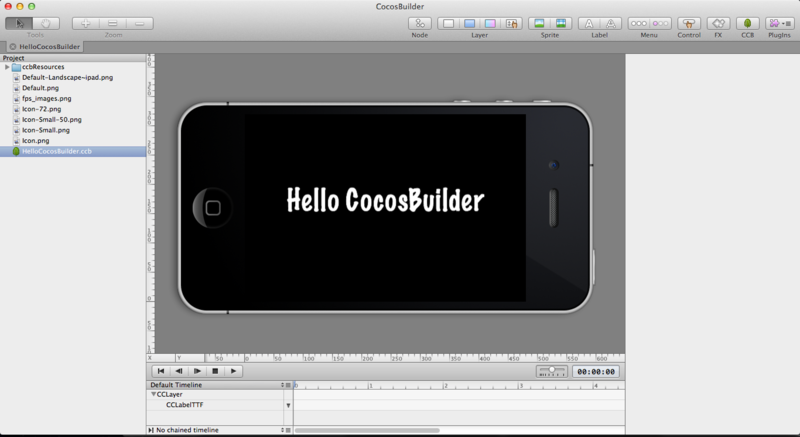Jump to timeline start
Screen dimensions: 800x437
pos(161,371)
